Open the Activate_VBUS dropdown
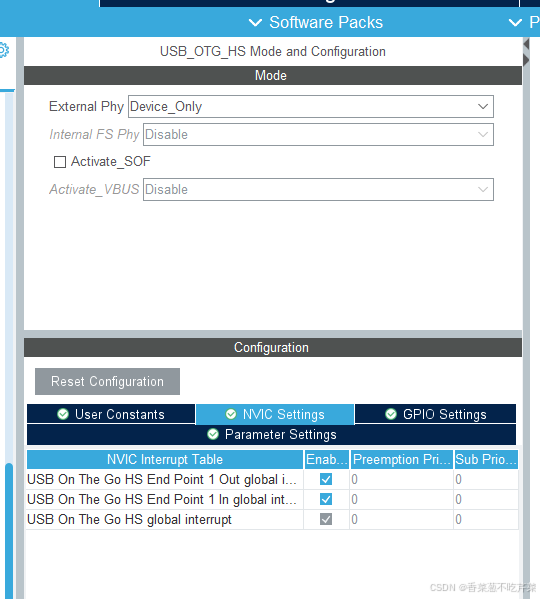Screen dimensions: 540x599 [319, 189]
